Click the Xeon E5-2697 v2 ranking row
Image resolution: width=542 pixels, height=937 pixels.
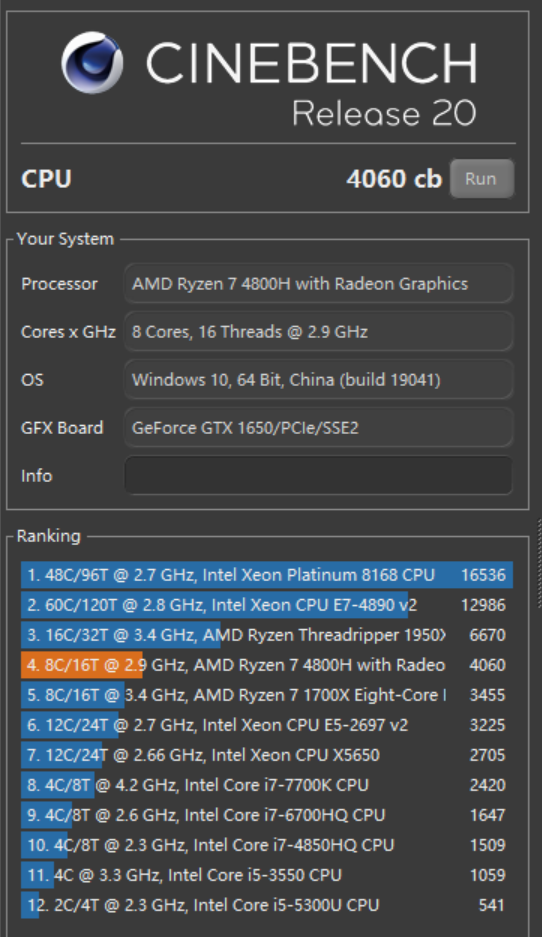pyautogui.click(x=267, y=725)
